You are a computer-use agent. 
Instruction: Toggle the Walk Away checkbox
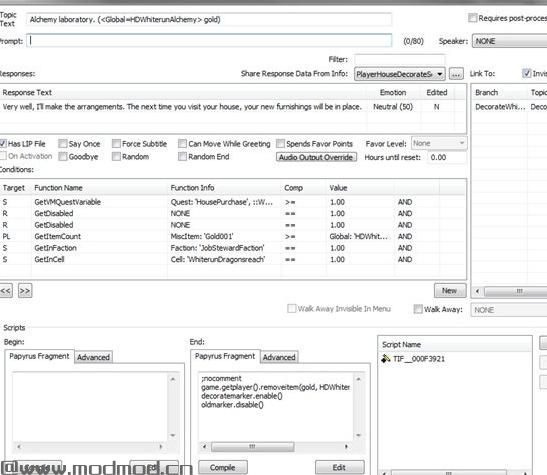click(x=418, y=309)
